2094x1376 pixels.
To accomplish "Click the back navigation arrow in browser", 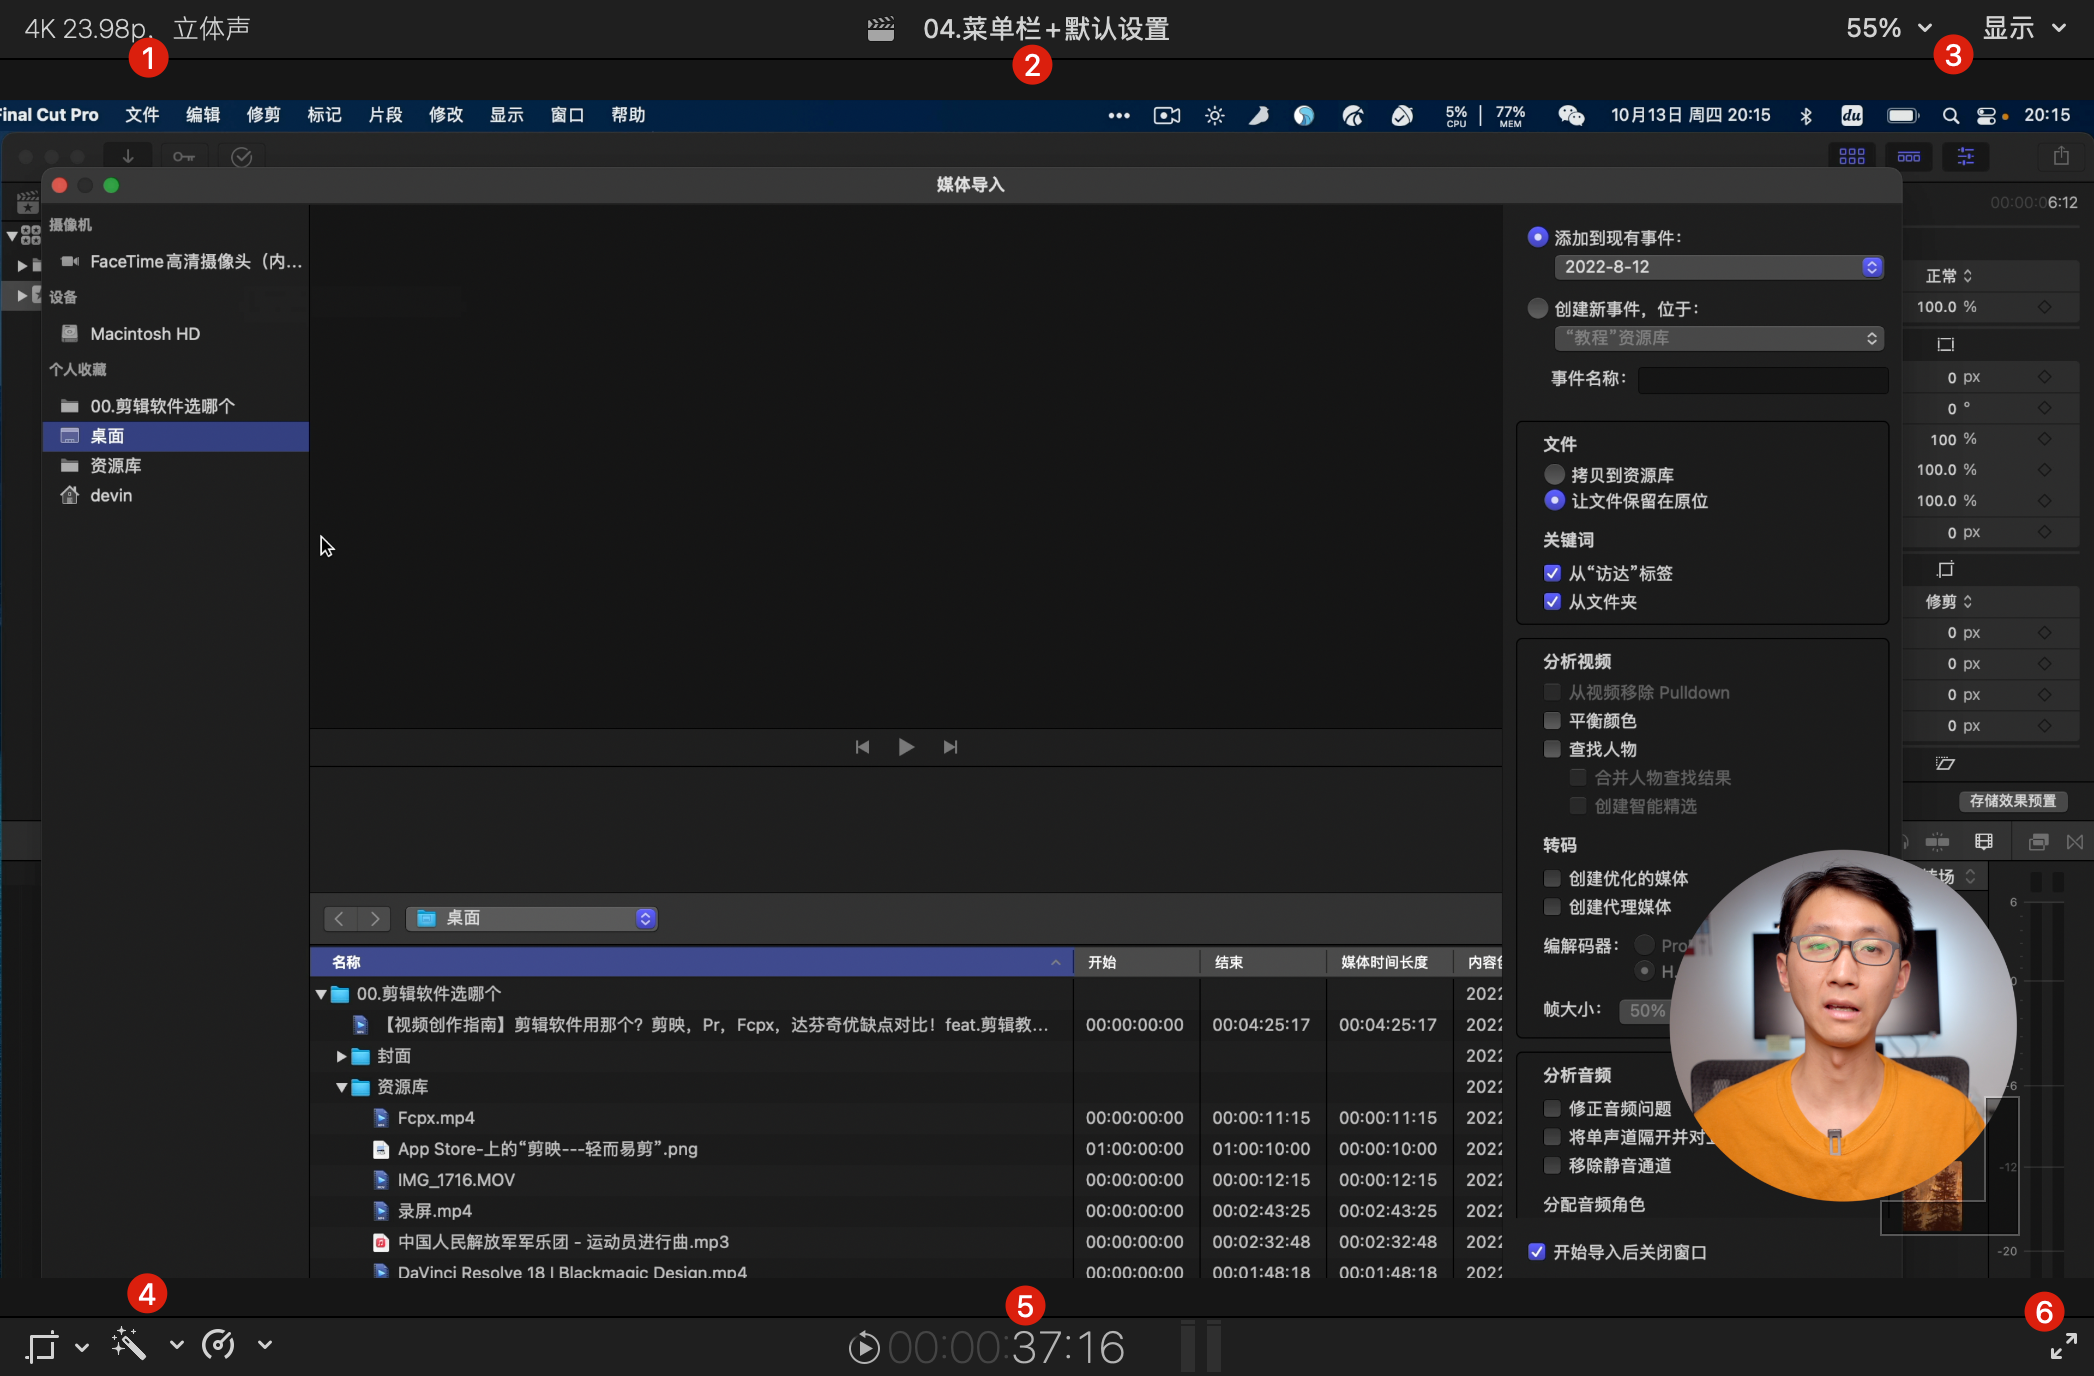I will pyautogui.click(x=340, y=918).
